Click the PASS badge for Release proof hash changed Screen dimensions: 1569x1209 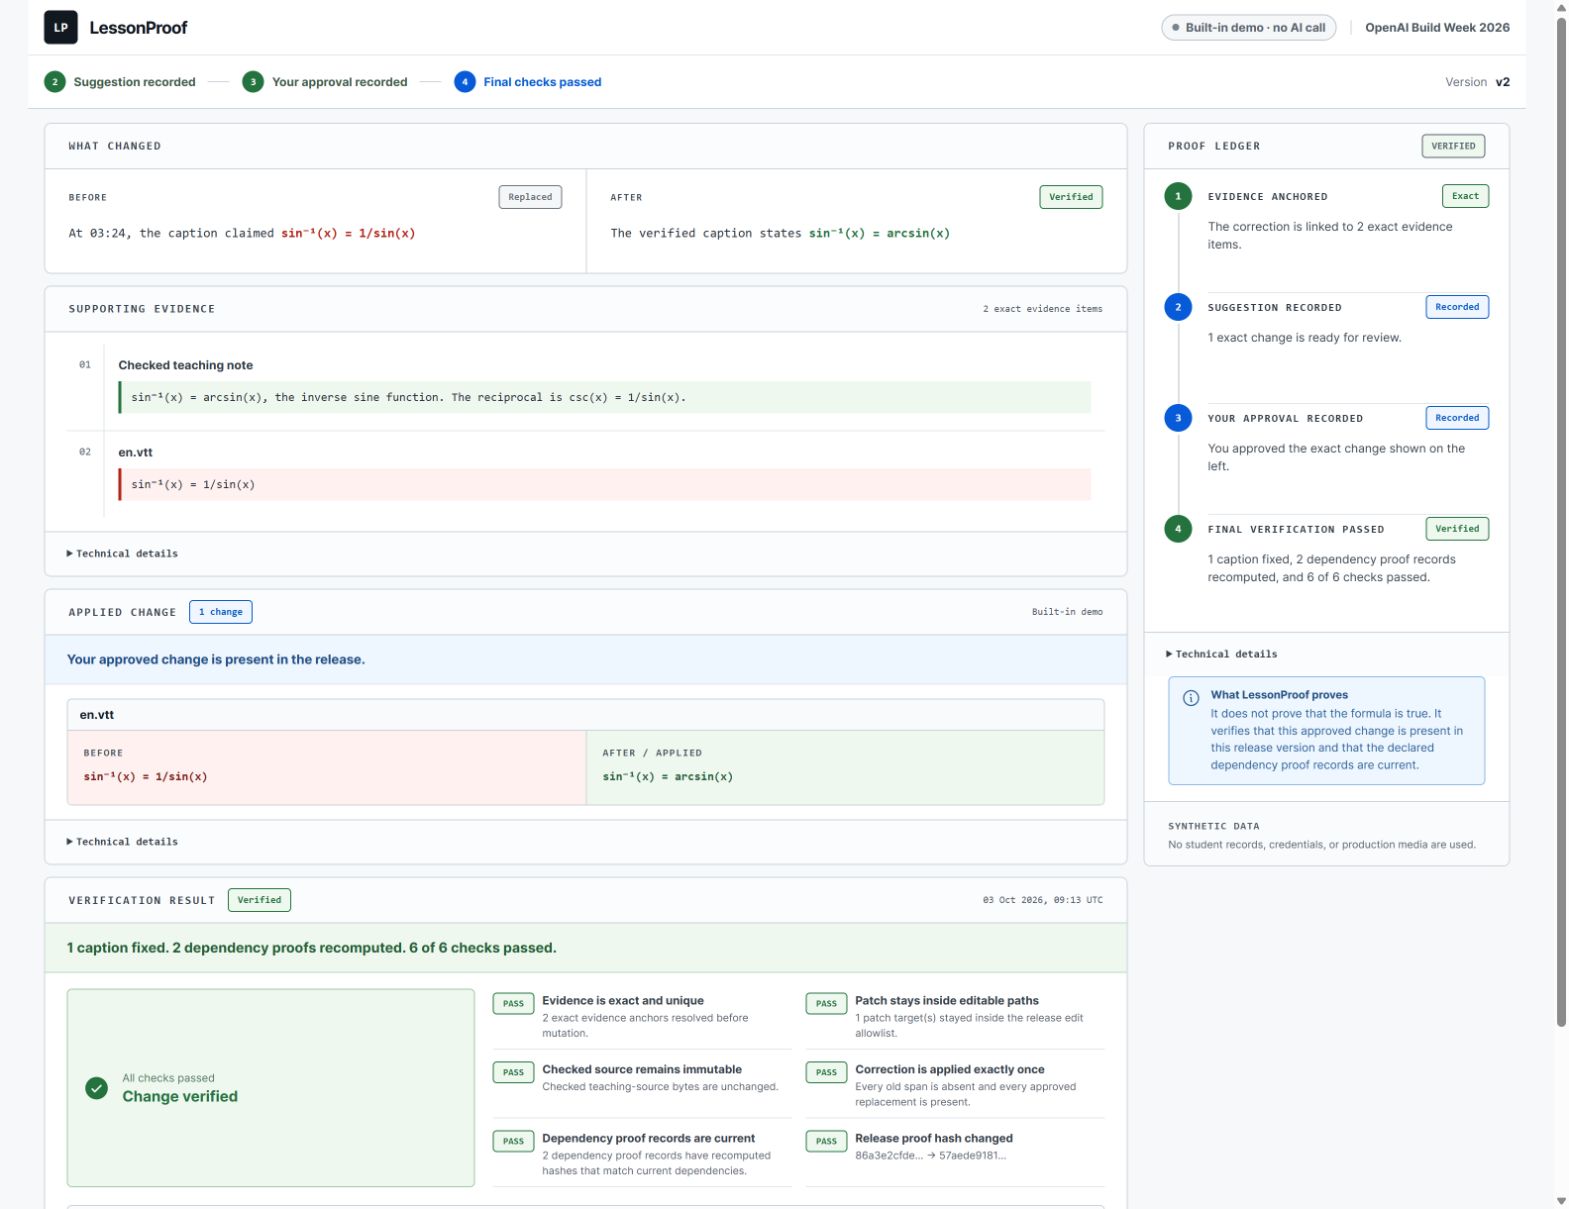826,1142
